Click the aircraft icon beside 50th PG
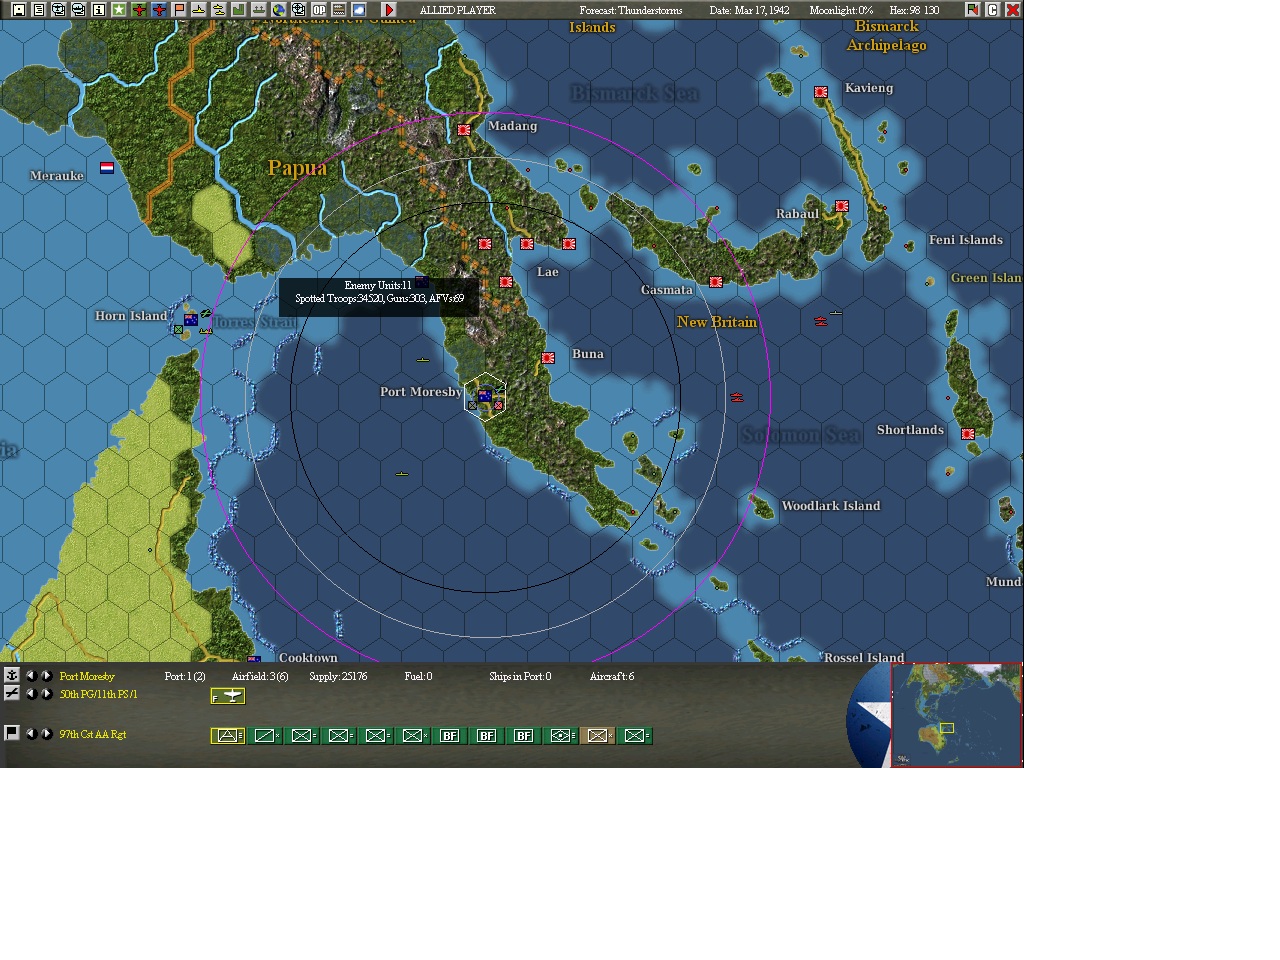The image size is (1280, 960). coord(12,693)
